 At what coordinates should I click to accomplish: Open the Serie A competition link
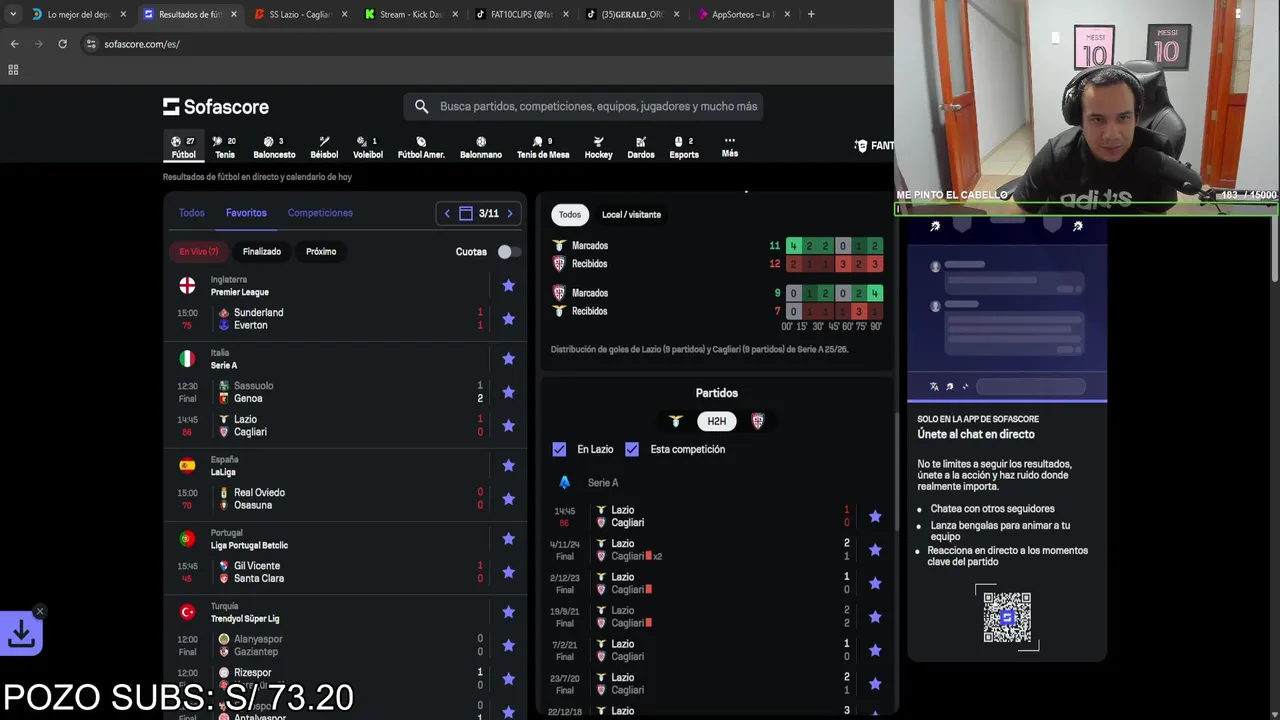click(x=602, y=483)
